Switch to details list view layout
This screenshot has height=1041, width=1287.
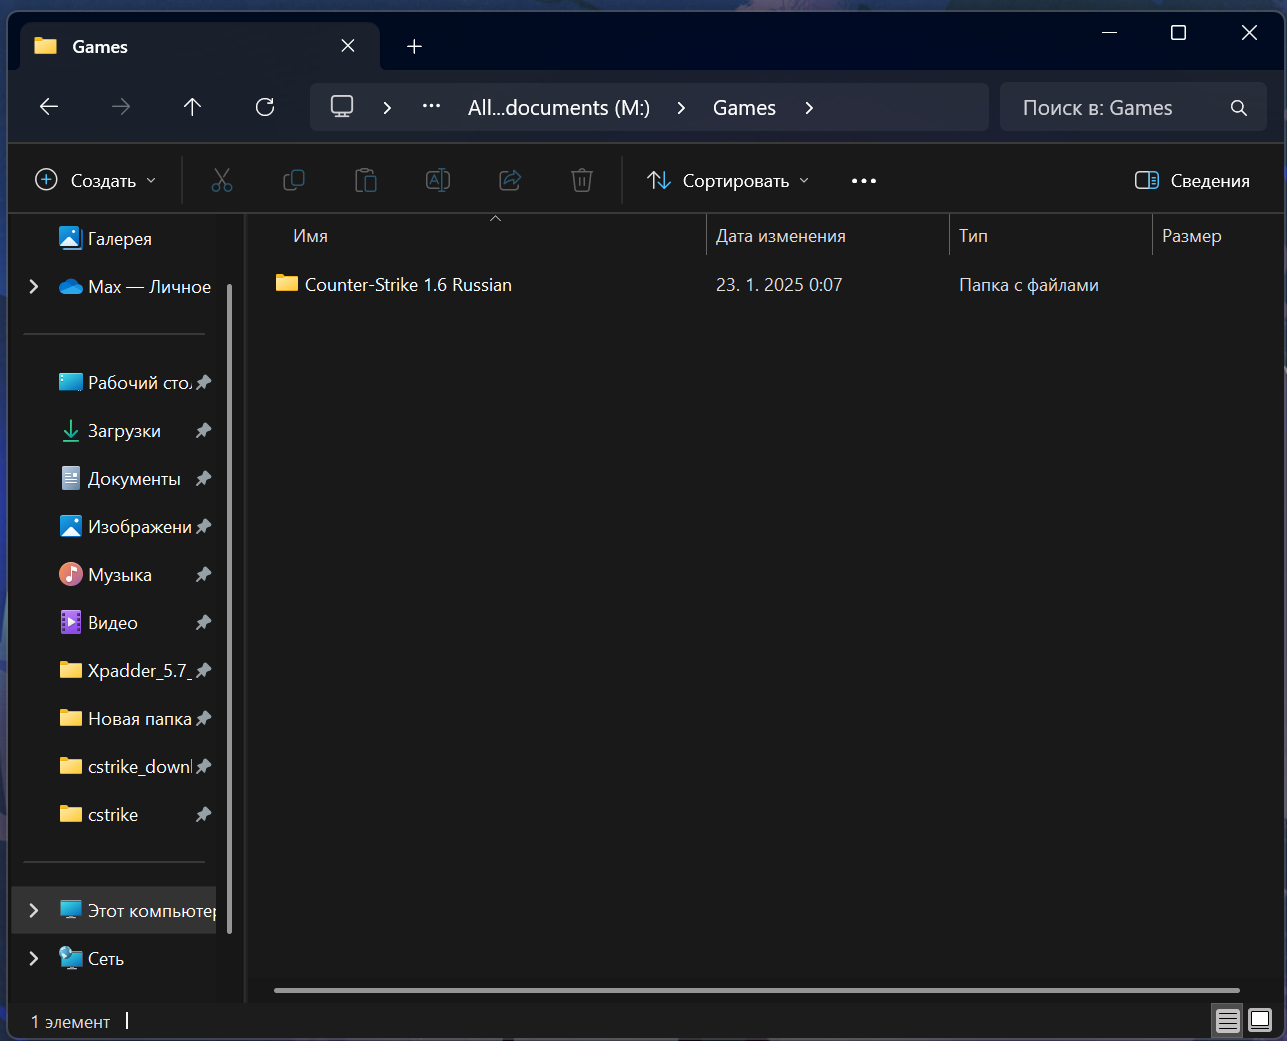1227,1020
